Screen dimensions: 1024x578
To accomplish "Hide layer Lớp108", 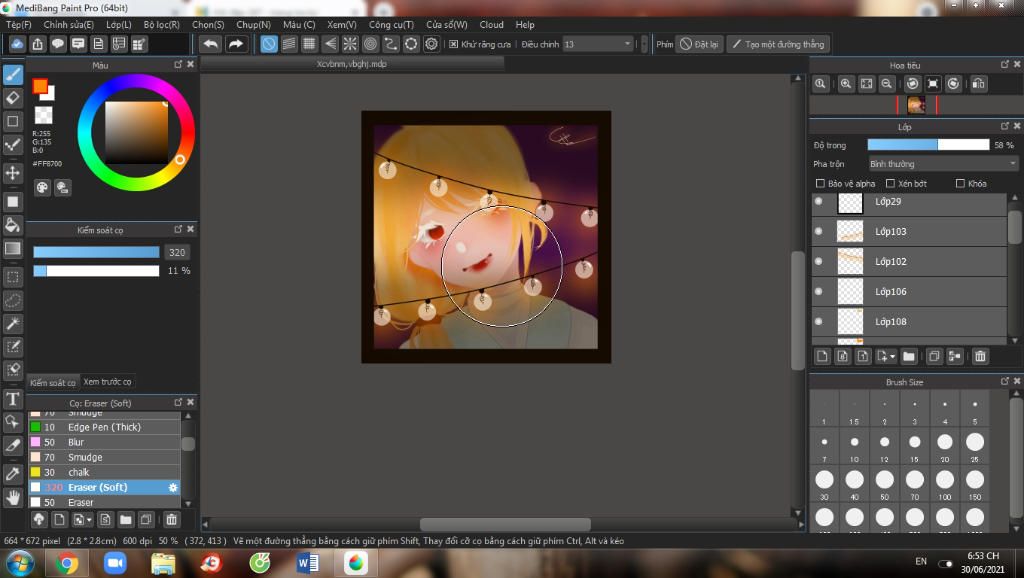I will 819,321.
